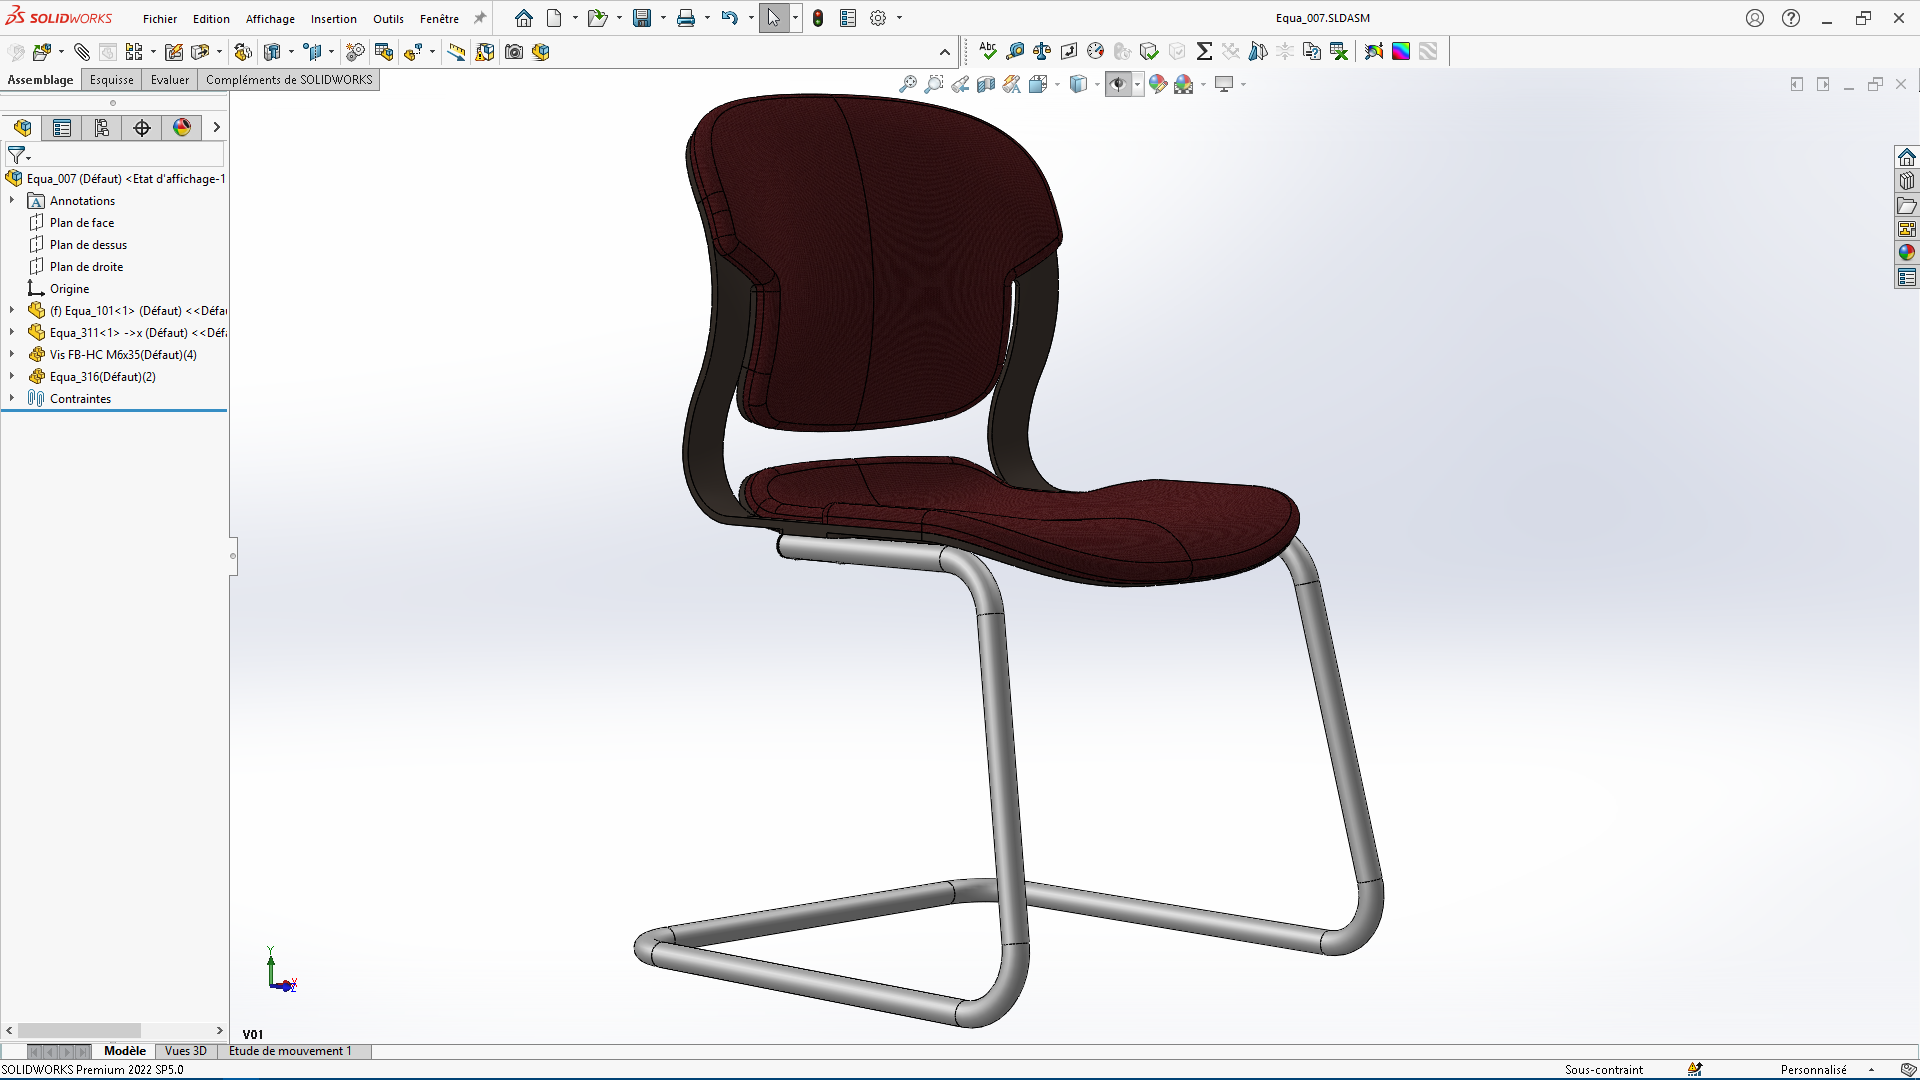Open the dropdown arrow next to the Save icon
The width and height of the screenshot is (1920, 1080).
pyautogui.click(x=663, y=18)
